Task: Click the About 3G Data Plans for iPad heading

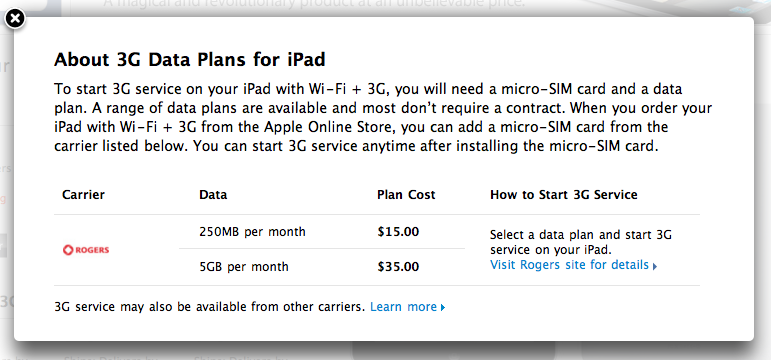Action: coord(190,60)
